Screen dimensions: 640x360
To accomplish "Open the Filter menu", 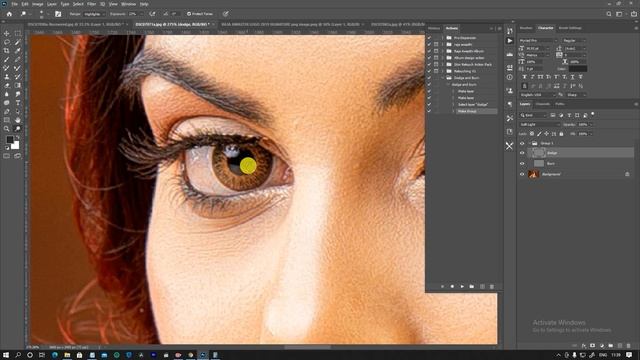I will 91,4.
